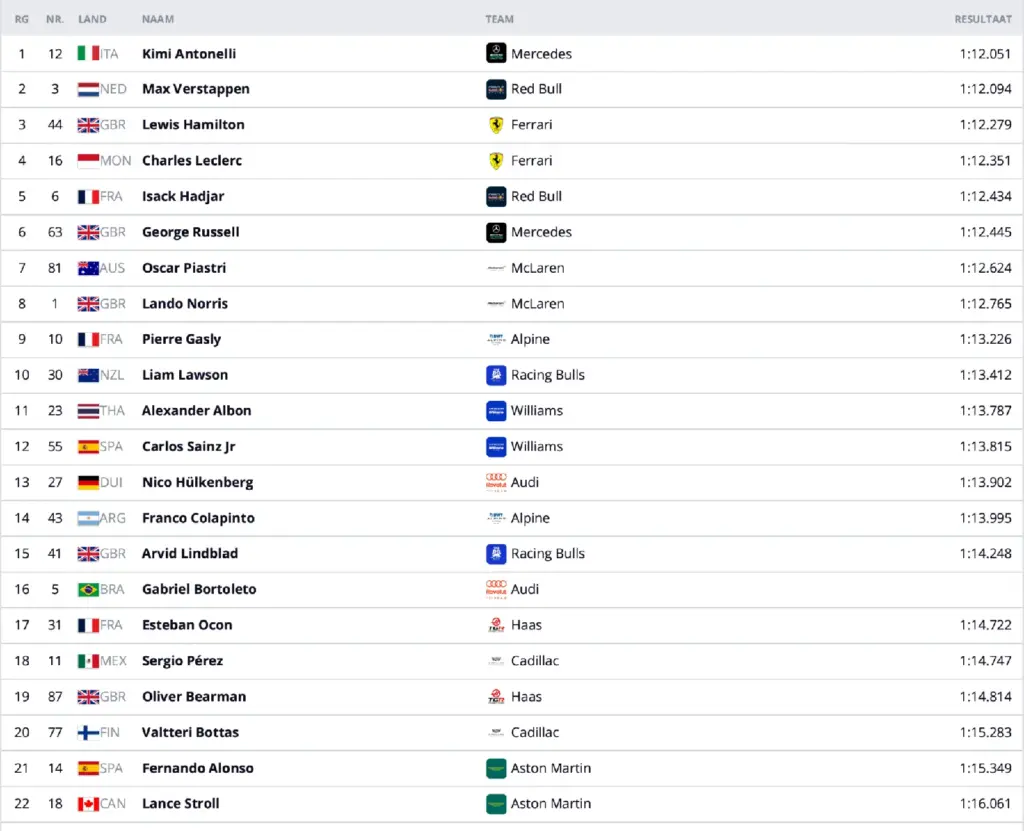Click the TEAM column header
Screen dimensions: 1024x831
click(x=500, y=19)
